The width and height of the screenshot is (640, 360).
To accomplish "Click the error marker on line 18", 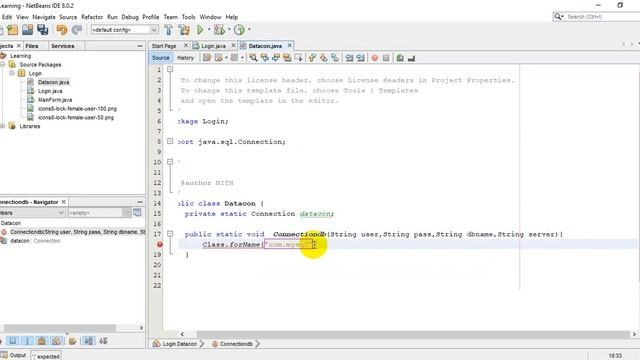I will [160, 244].
